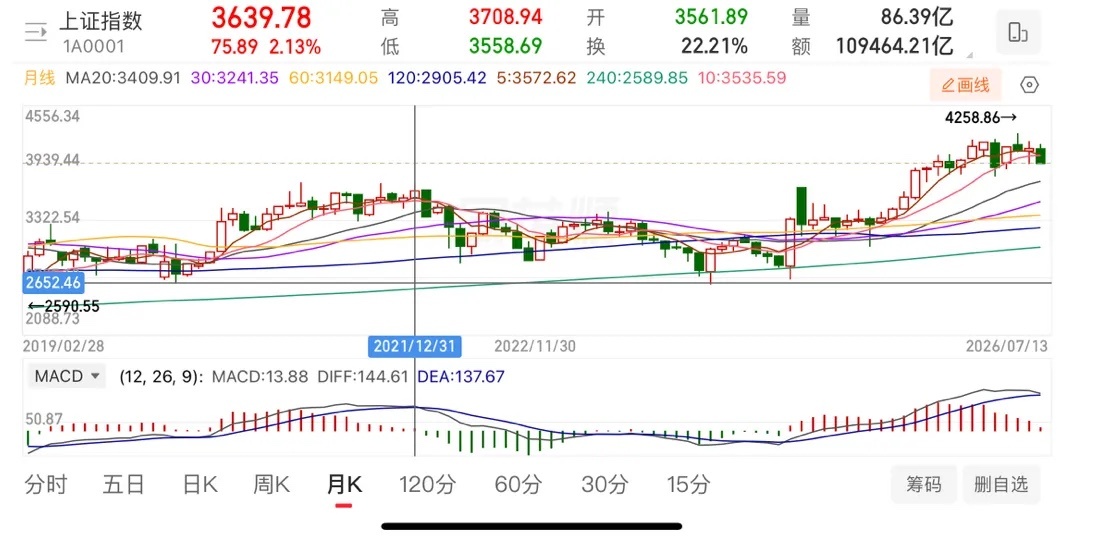Tap the 120:2905.42 moving average value
Viewport: 1117px width, 540px height.
click(437, 78)
